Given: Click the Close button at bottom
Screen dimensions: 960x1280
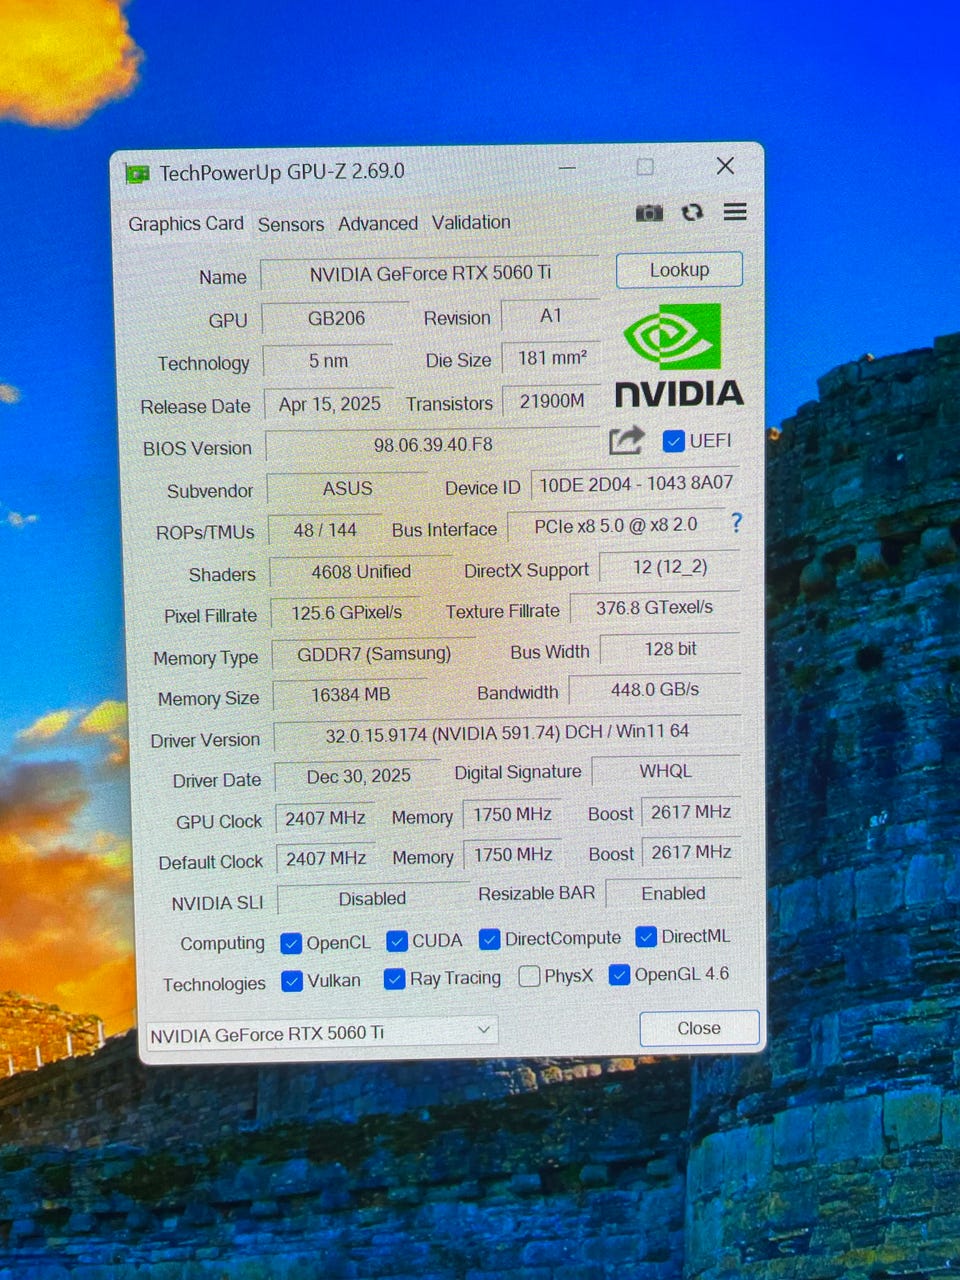Looking at the screenshot, I should coord(699,1028).
